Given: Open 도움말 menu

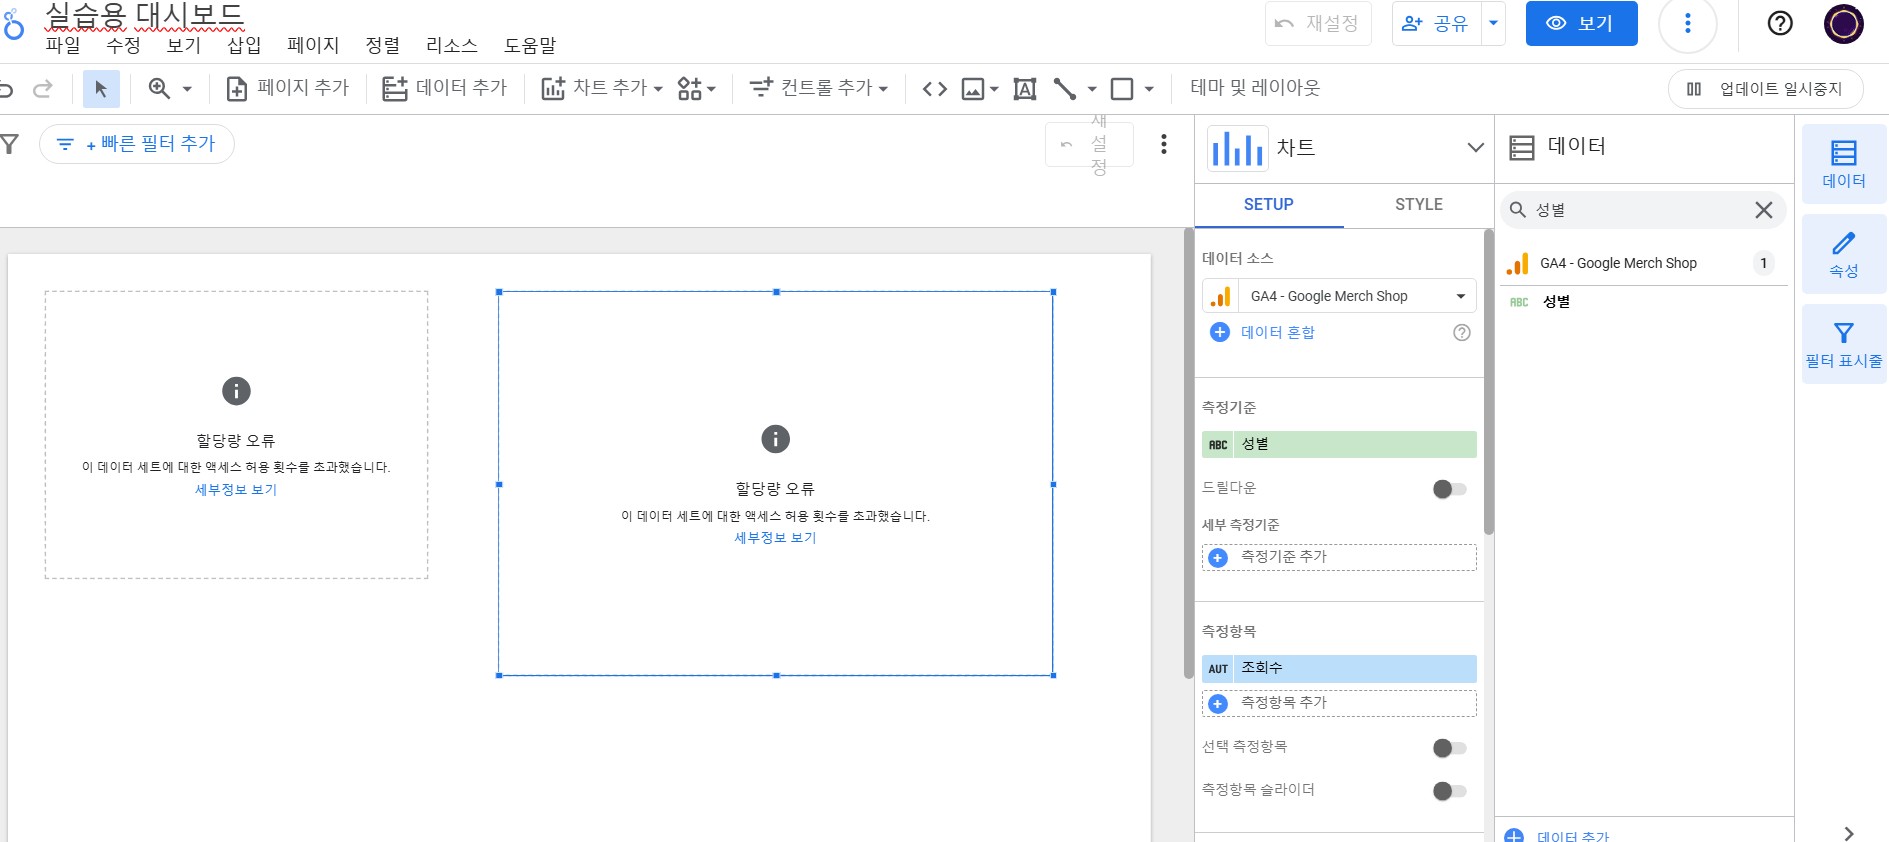Looking at the screenshot, I should coord(529,45).
